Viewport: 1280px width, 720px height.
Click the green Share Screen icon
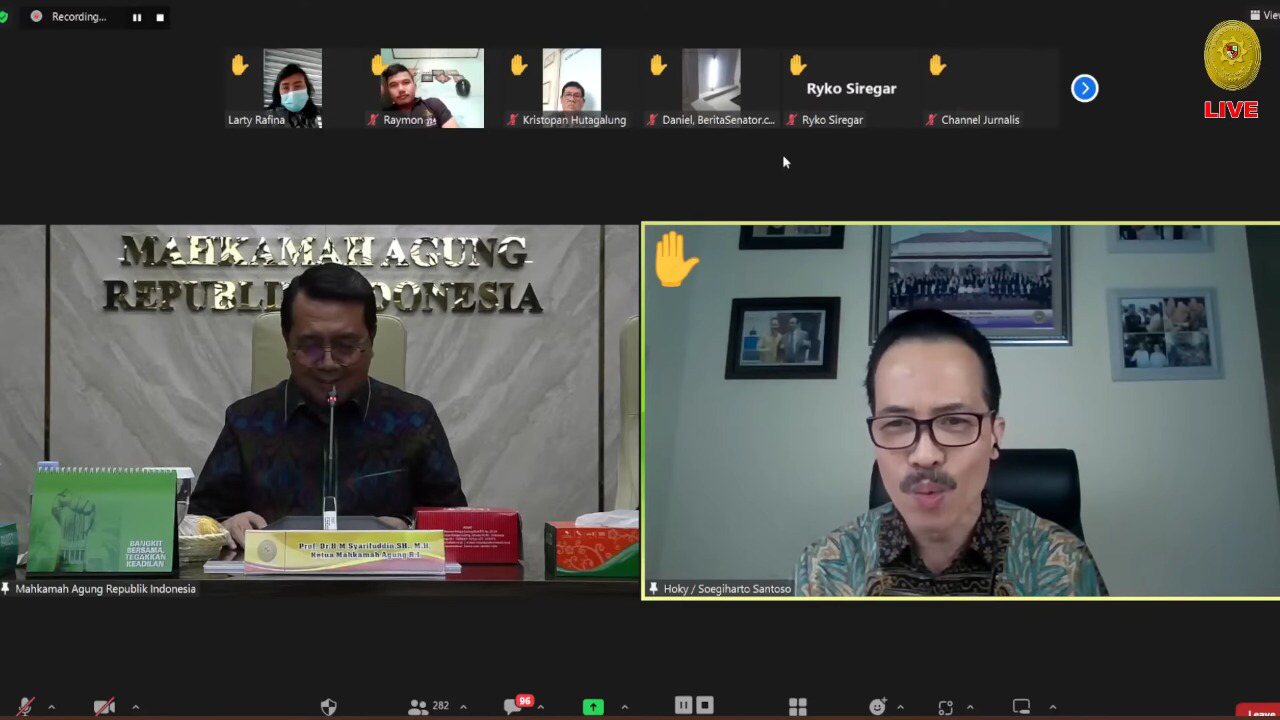coord(593,705)
